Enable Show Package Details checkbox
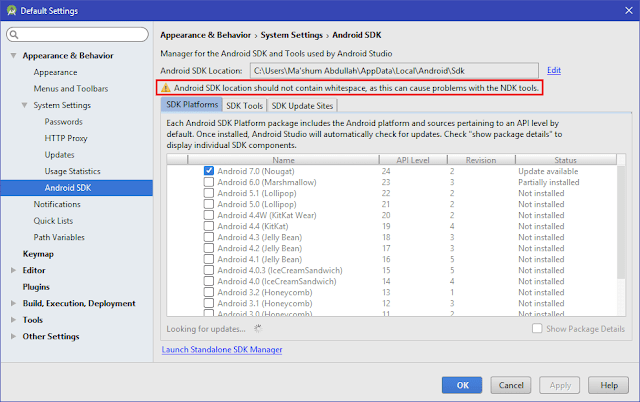 (537, 329)
